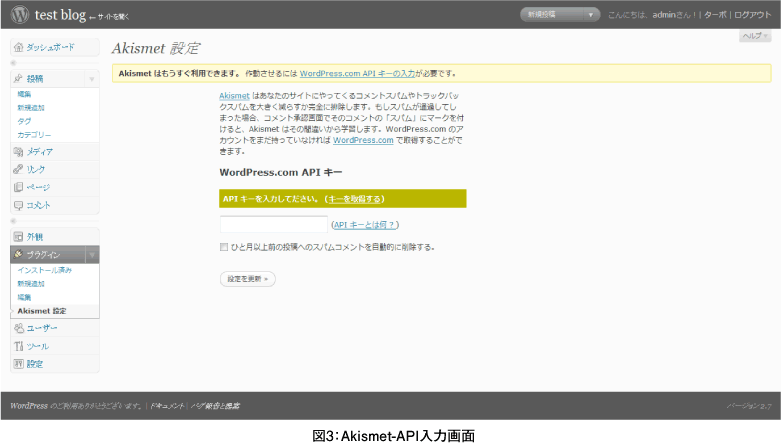Click the リンク (Links) chain icon

tap(18, 169)
